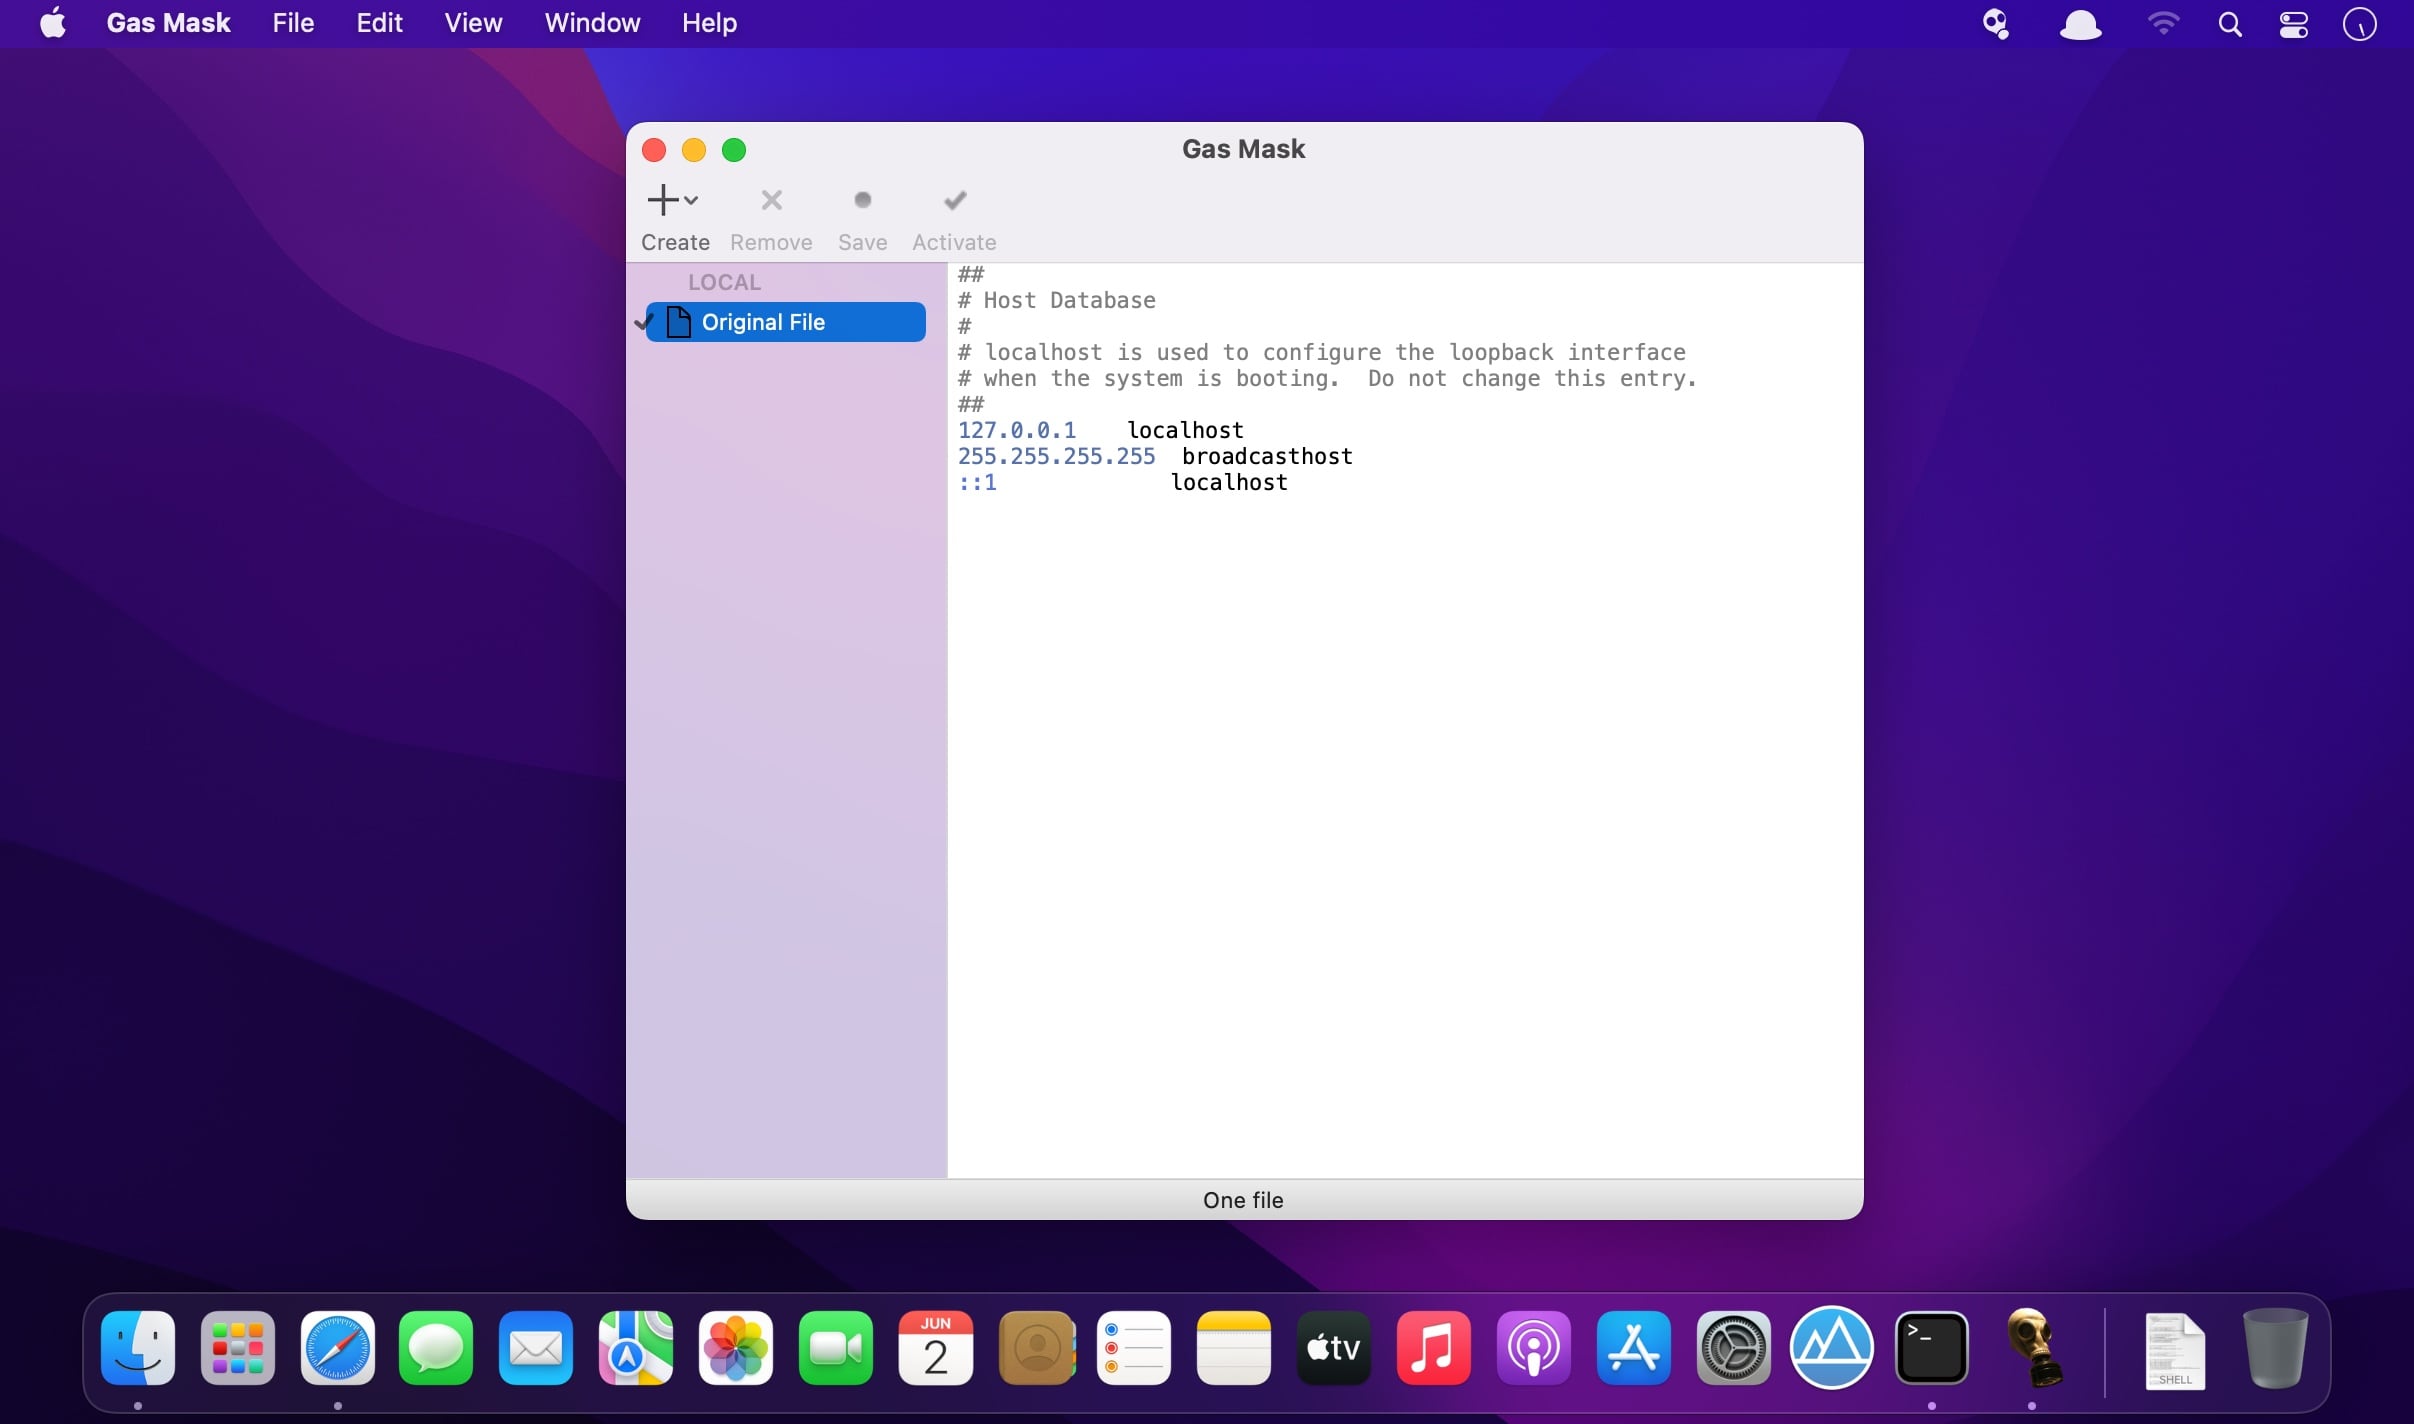Open the Edit menu
Image resolution: width=2414 pixels, height=1424 pixels.
379,23
